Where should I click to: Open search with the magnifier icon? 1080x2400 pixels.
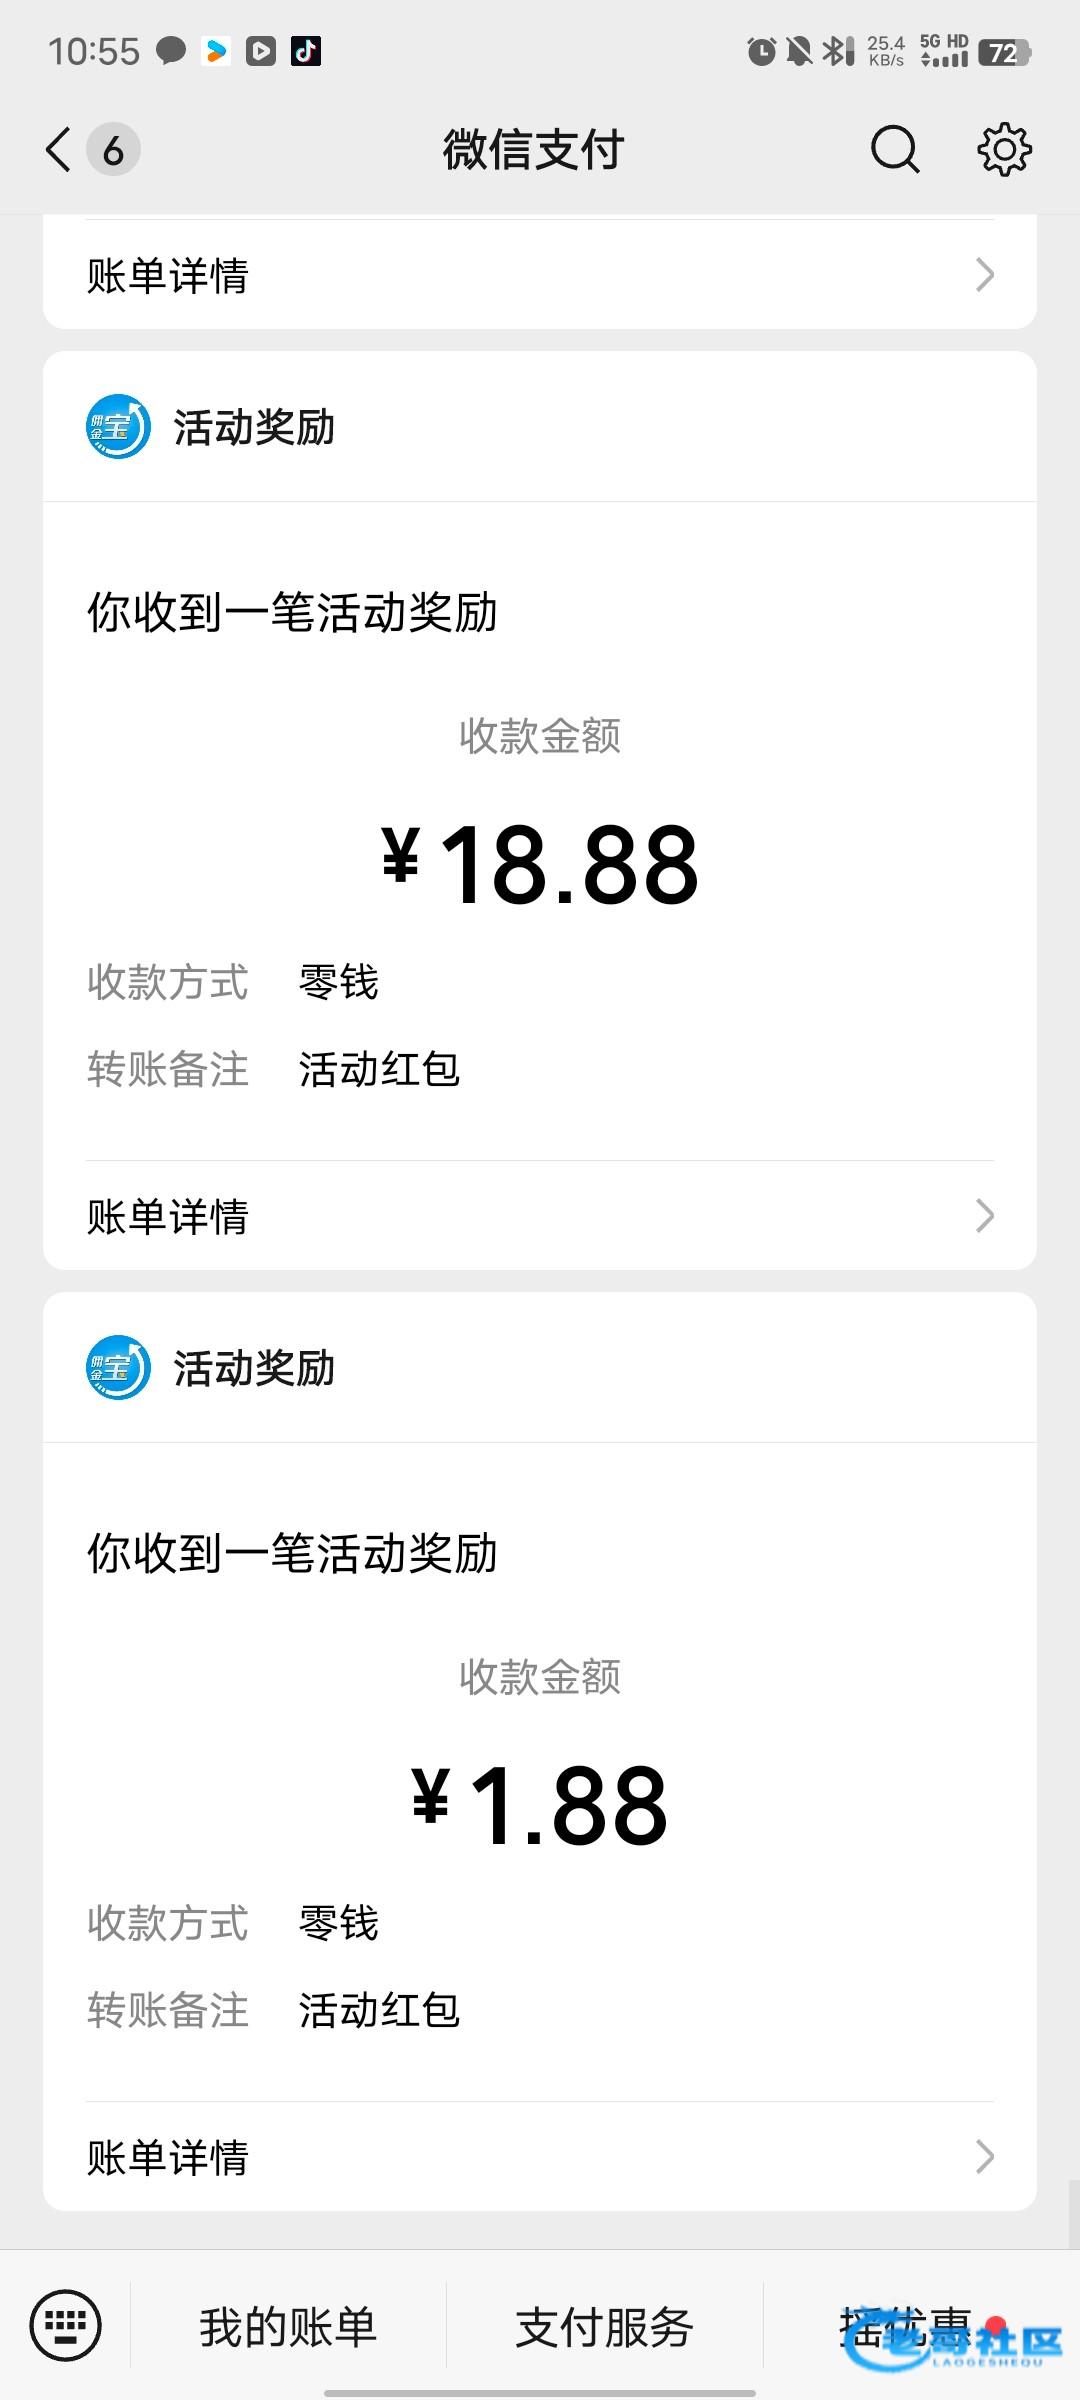pyautogui.click(x=894, y=150)
